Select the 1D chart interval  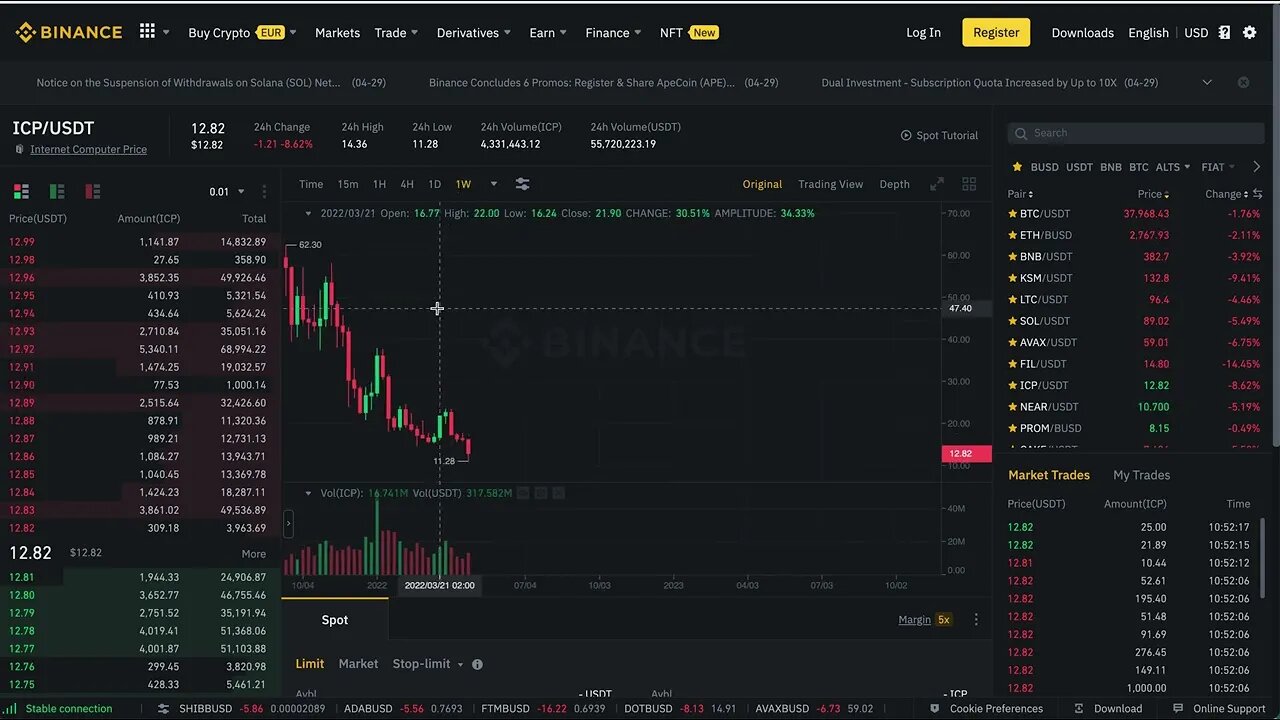[434, 184]
